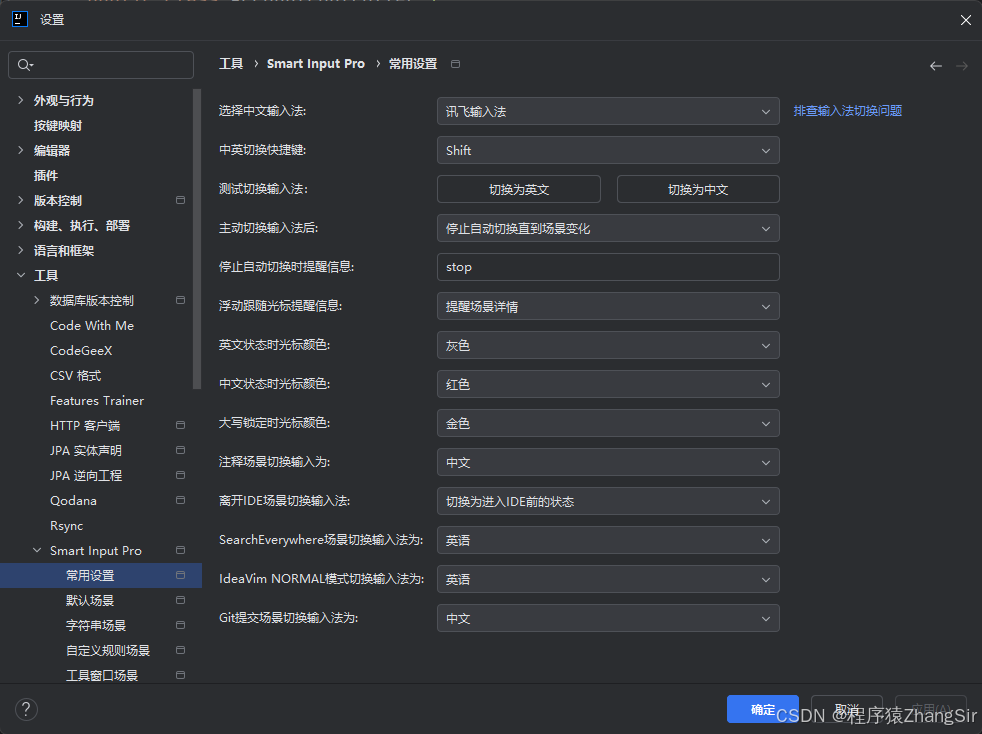The height and width of the screenshot is (734, 982).
Task: Select 工具窗口场景 under Smart Input Pro
Action: [102, 676]
